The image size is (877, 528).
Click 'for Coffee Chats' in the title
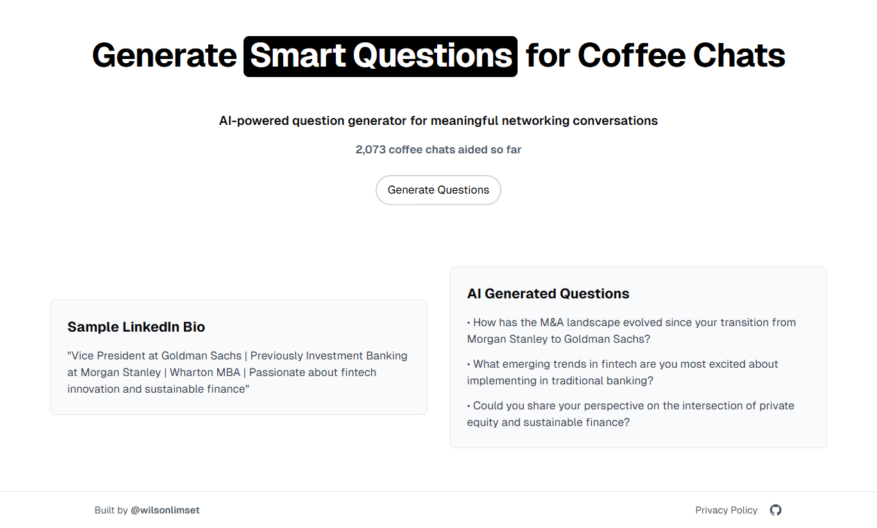tap(656, 56)
